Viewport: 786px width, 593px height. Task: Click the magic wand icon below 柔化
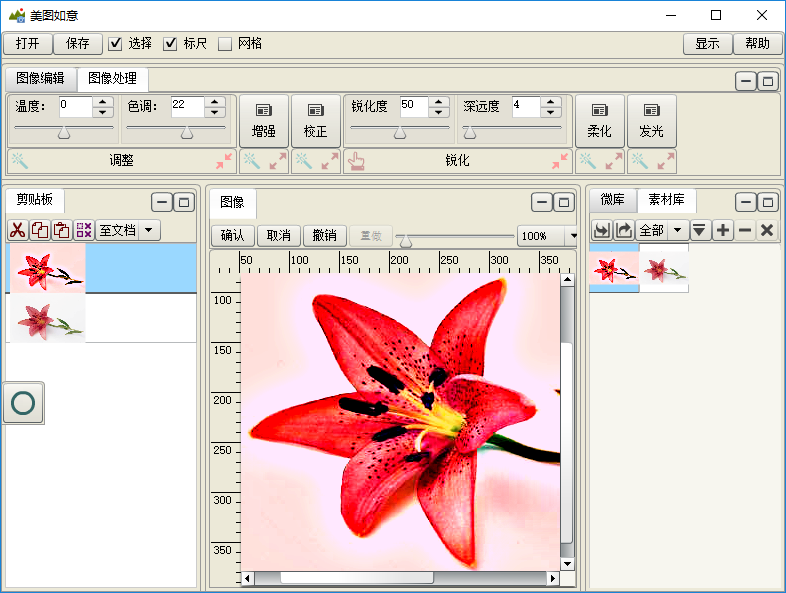pos(587,161)
